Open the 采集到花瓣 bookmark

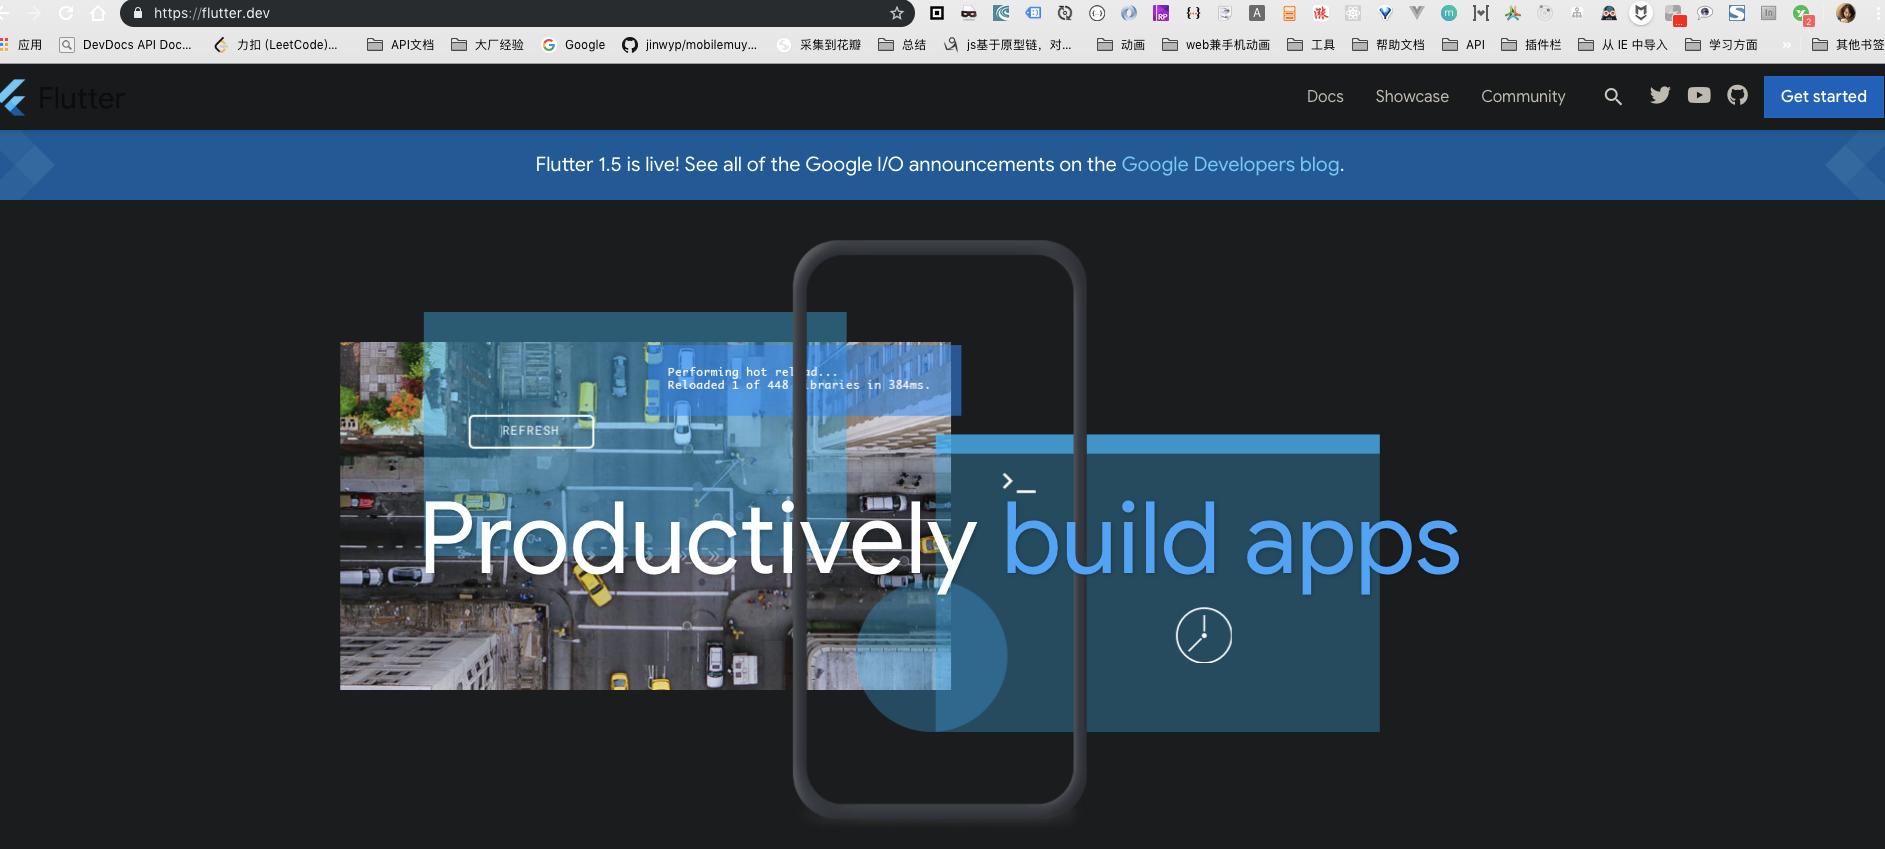pos(819,45)
